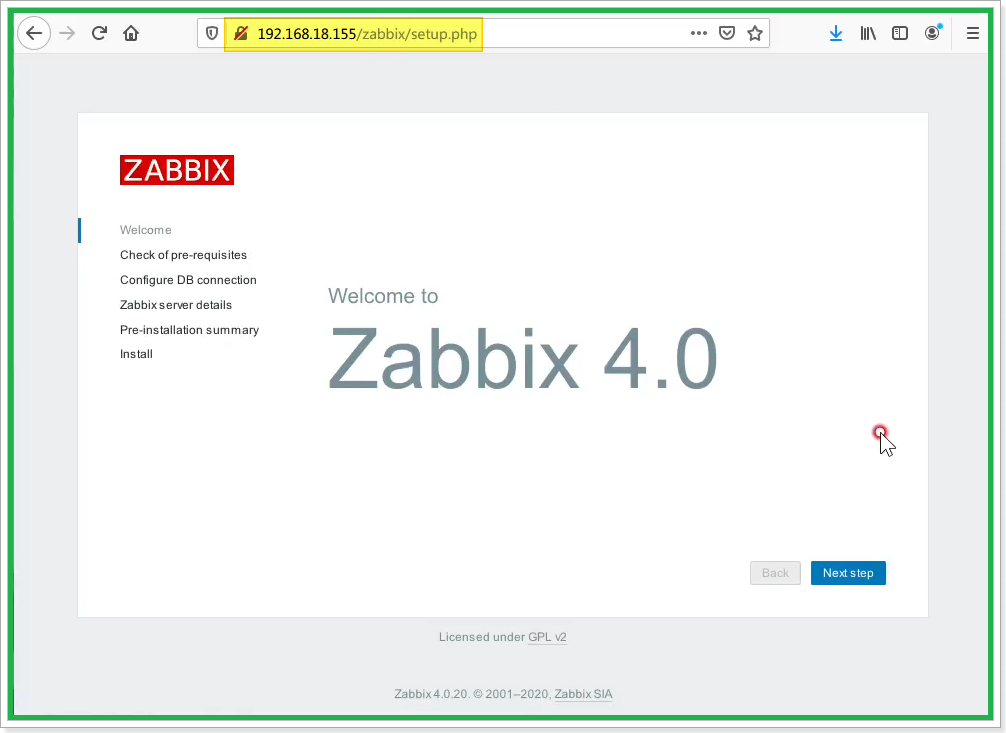The image size is (1006, 733).
Task: Click the 'Licensed under' footer text
Action: pyautogui.click(x=482, y=637)
